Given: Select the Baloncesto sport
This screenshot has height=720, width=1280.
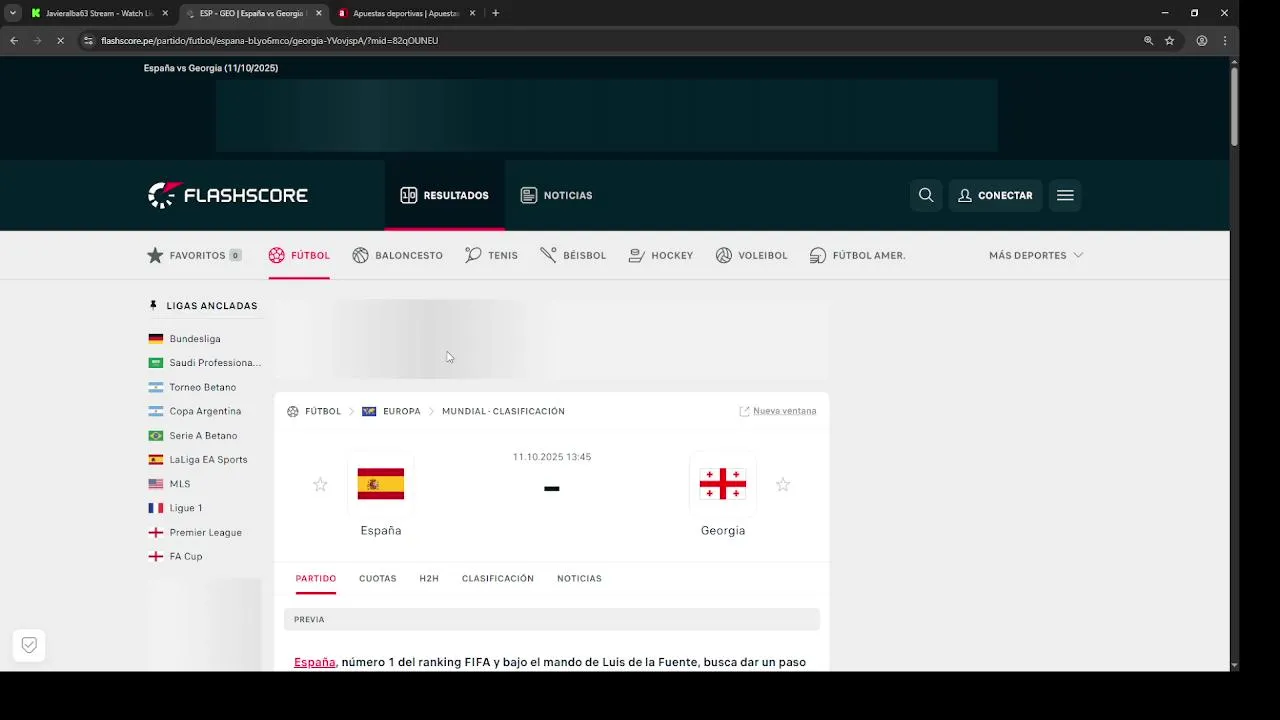Looking at the screenshot, I should tap(397, 255).
